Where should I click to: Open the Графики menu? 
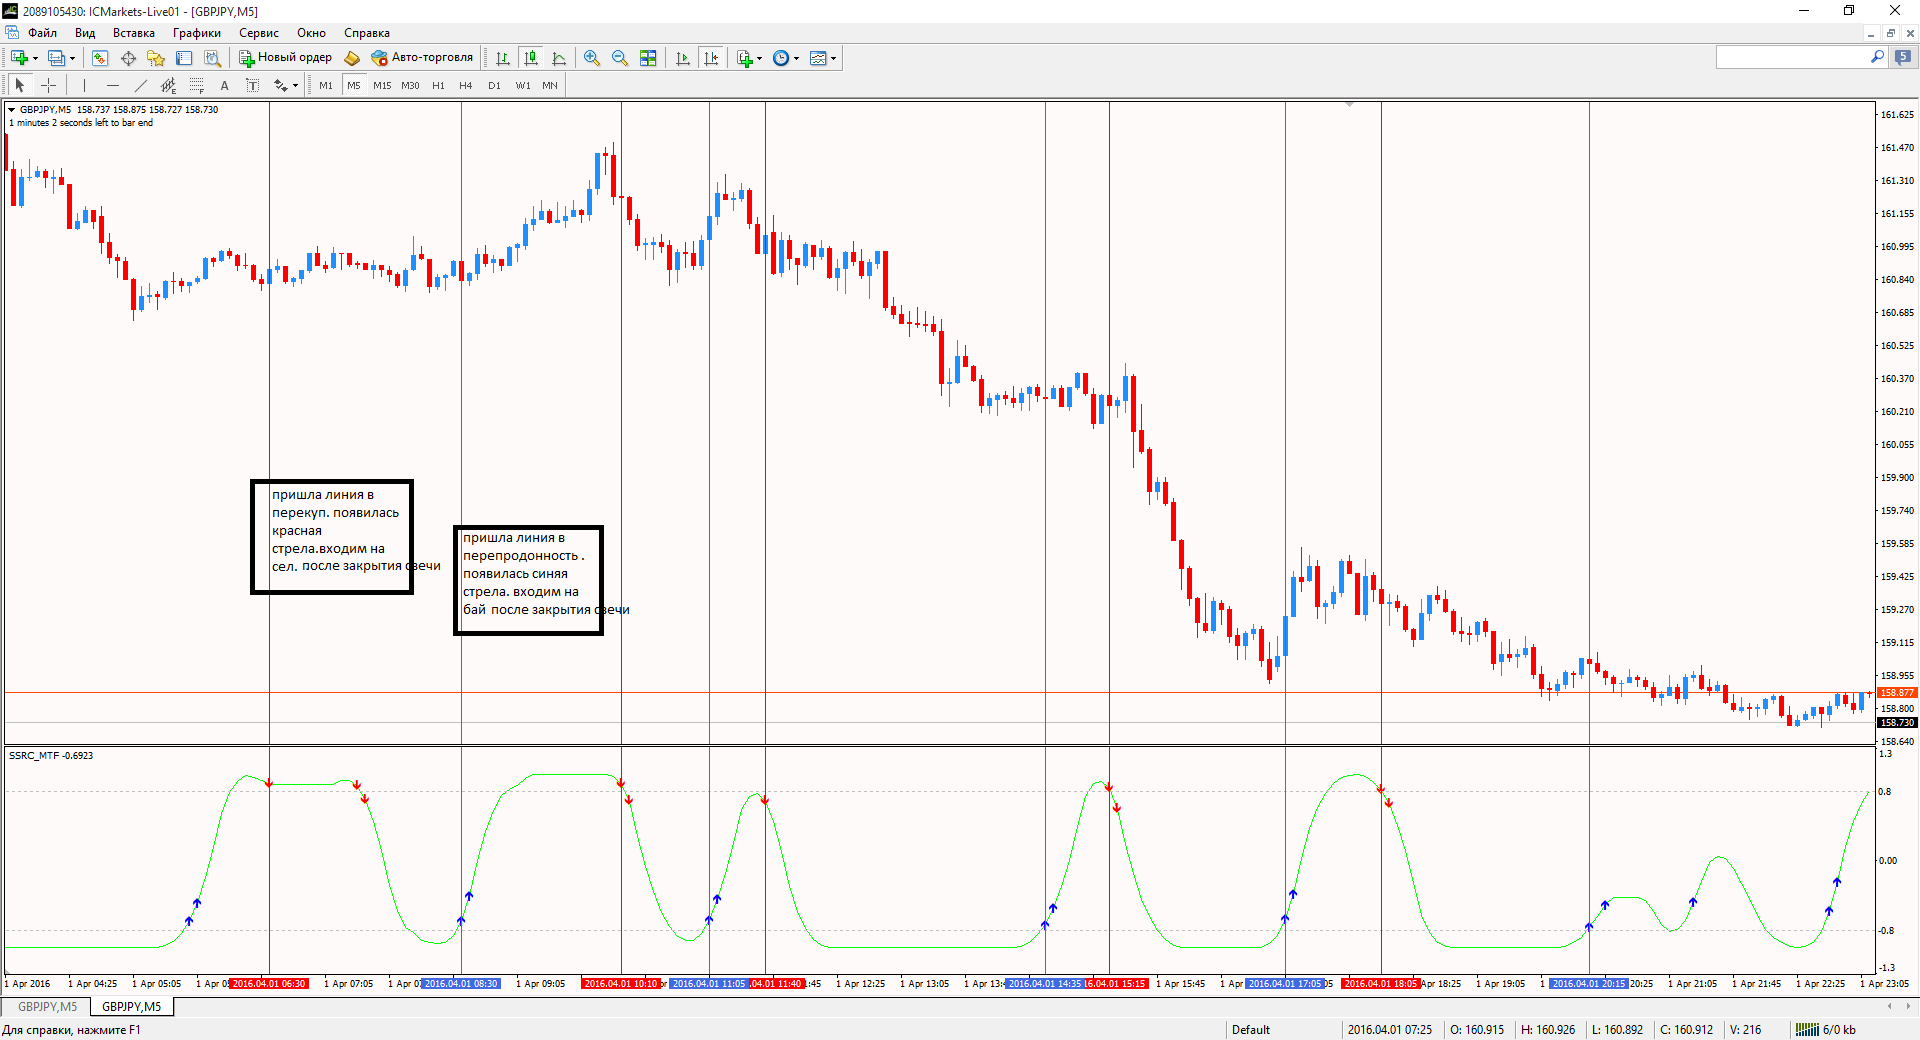[x=197, y=33]
